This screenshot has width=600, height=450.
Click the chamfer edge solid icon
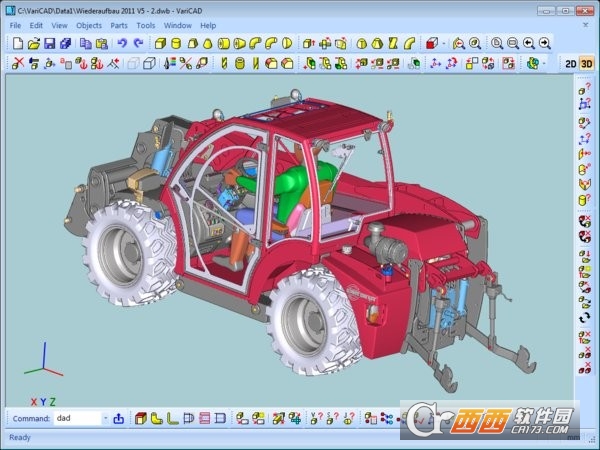tap(287, 63)
